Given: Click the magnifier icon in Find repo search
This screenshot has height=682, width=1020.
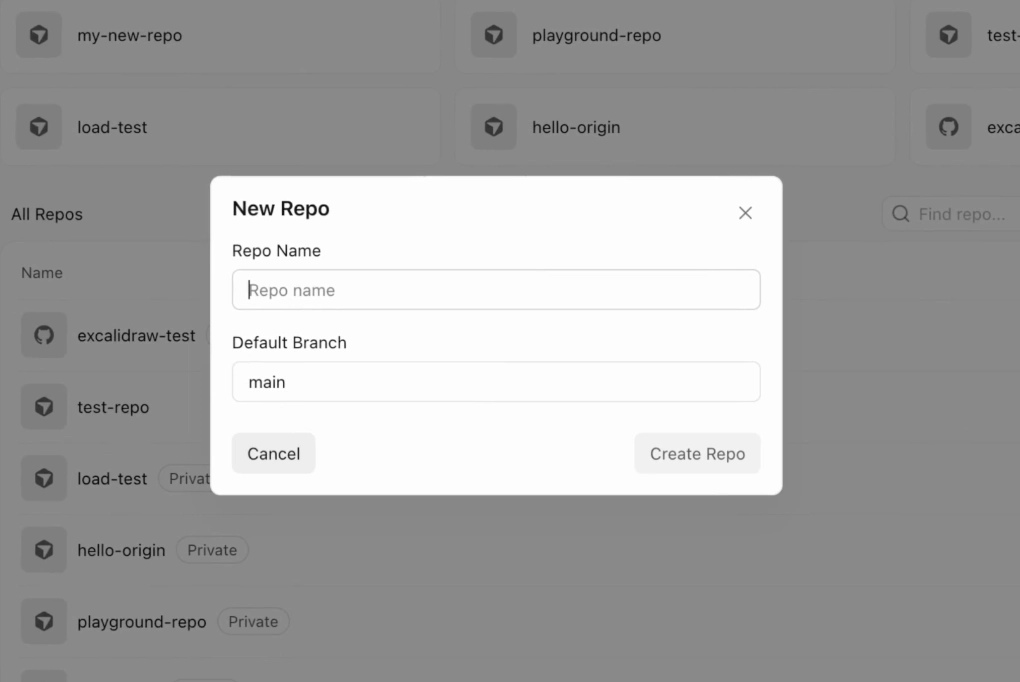Looking at the screenshot, I should click(x=900, y=213).
